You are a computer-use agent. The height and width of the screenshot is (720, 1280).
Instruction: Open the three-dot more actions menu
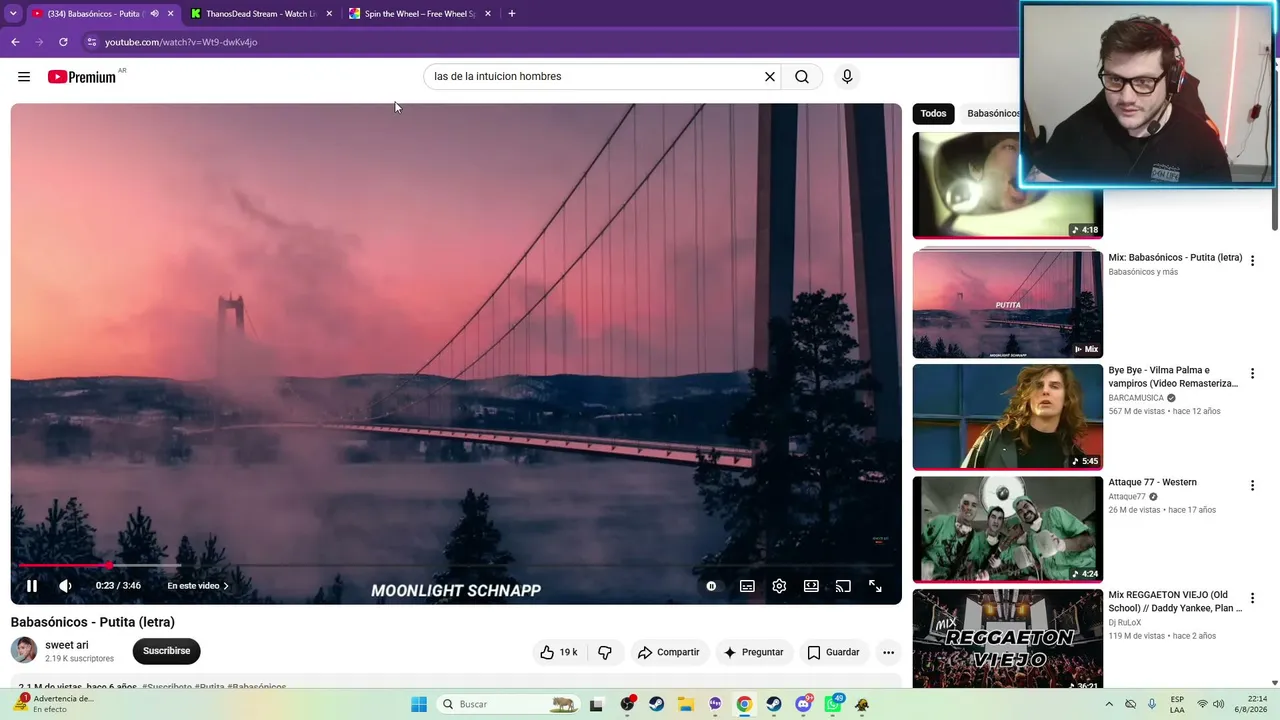click(888, 652)
